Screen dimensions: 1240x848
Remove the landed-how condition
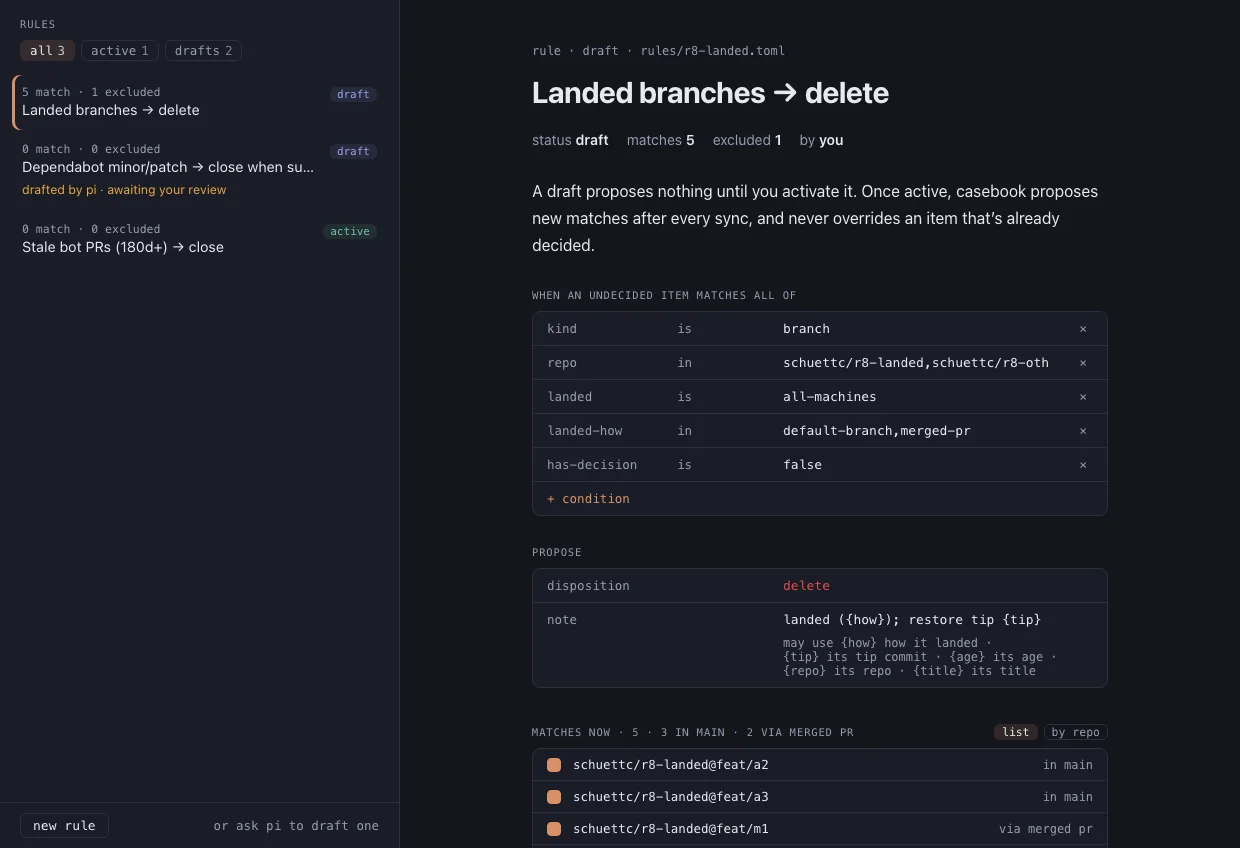tap(1083, 431)
